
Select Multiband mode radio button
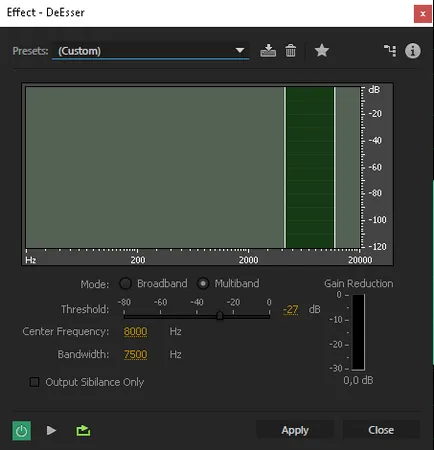203,284
